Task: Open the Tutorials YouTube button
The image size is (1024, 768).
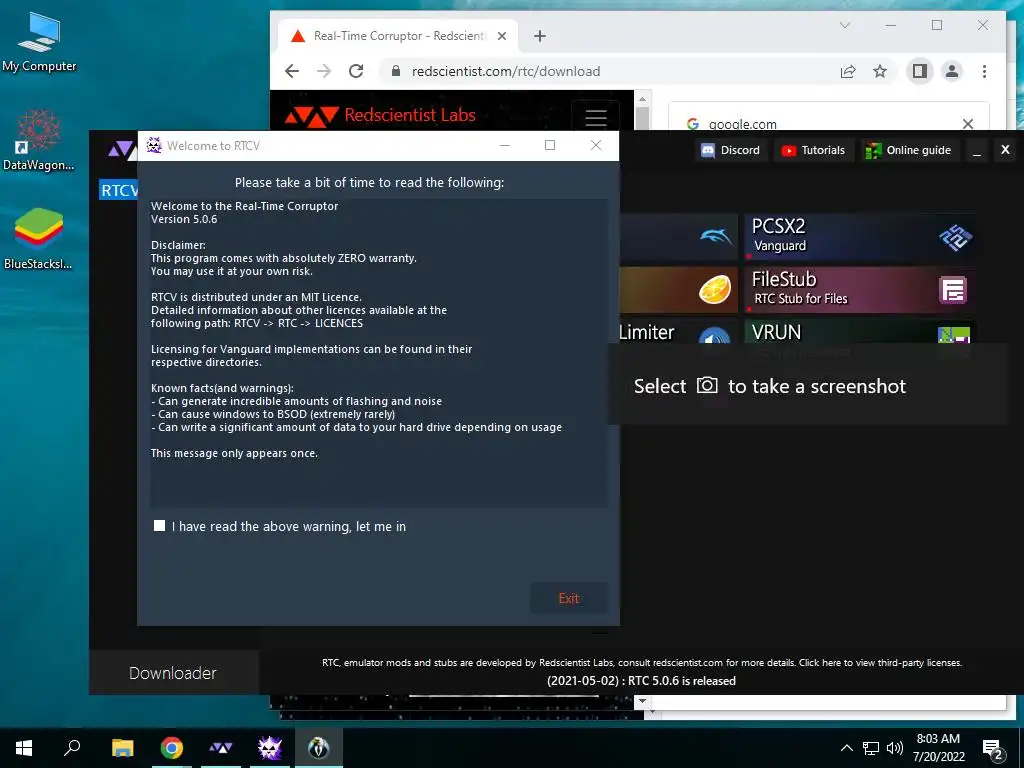Action: (x=813, y=150)
